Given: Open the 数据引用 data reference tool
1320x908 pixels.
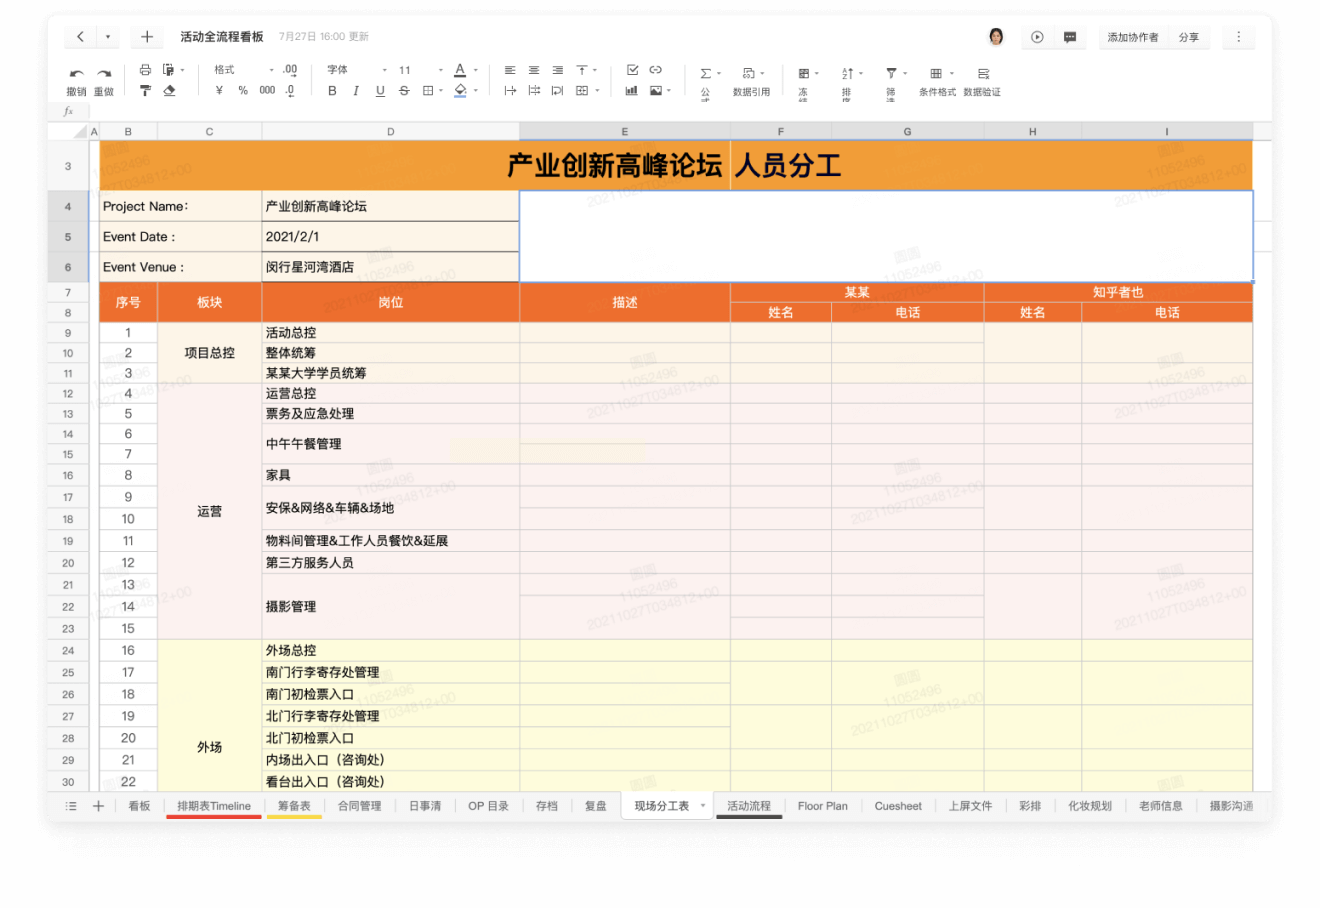Looking at the screenshot, I should click(x=751, y=80).
